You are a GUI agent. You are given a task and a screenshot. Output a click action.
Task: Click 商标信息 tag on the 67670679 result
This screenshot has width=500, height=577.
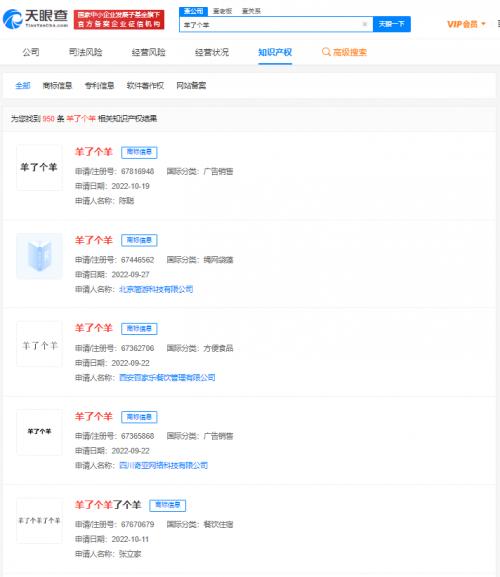[167, 505]
